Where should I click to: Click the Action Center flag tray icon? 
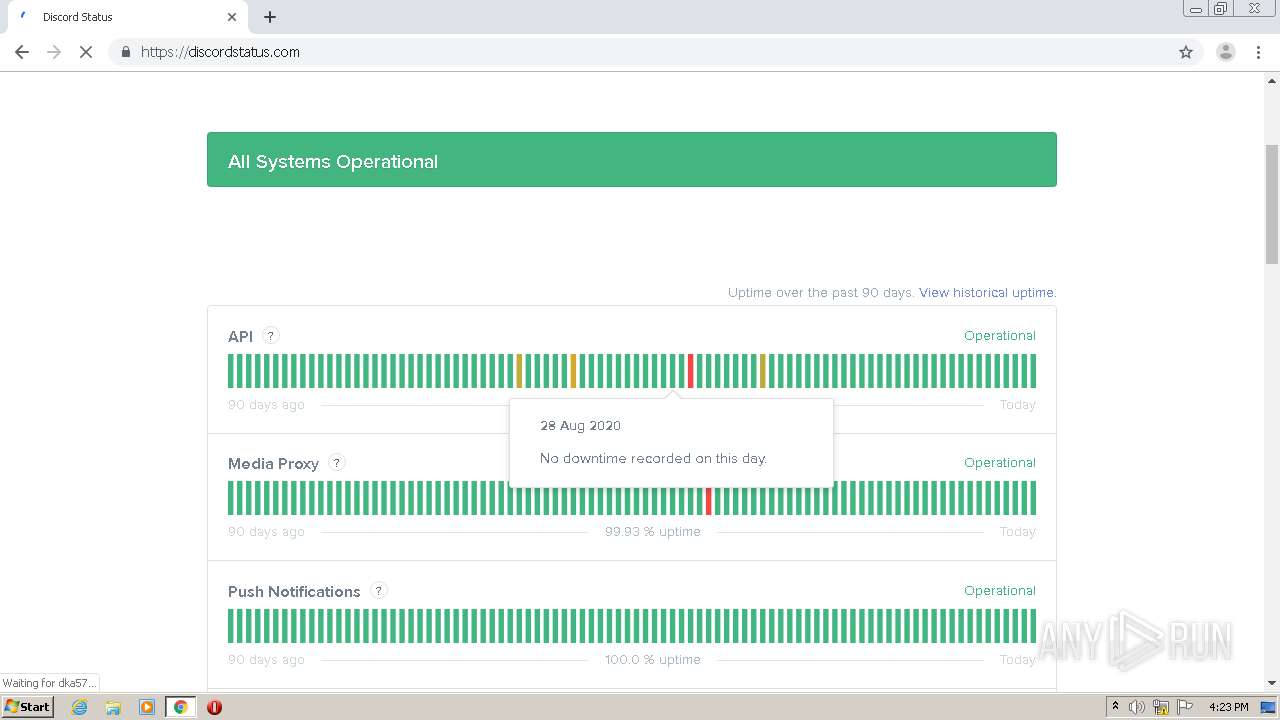1184,707
